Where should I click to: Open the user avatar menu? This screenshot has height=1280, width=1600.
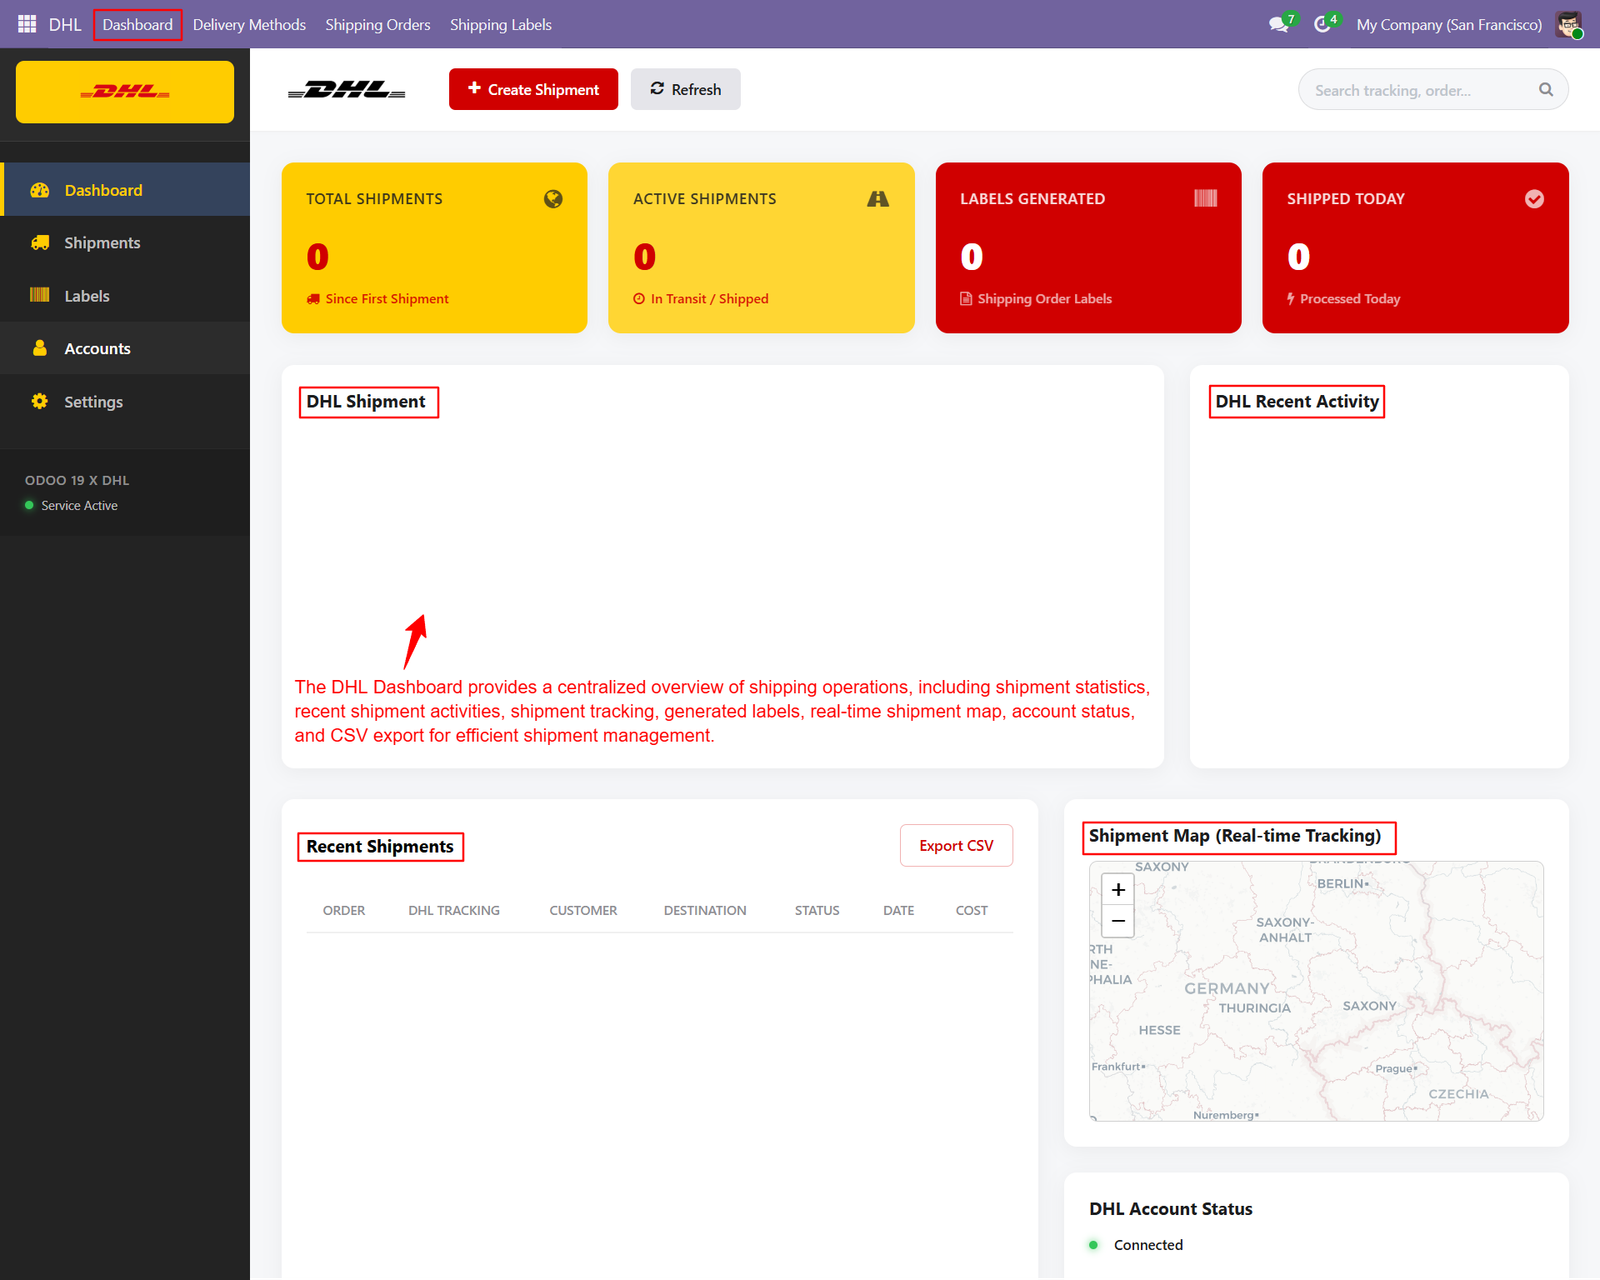[x=1569, y=24]
